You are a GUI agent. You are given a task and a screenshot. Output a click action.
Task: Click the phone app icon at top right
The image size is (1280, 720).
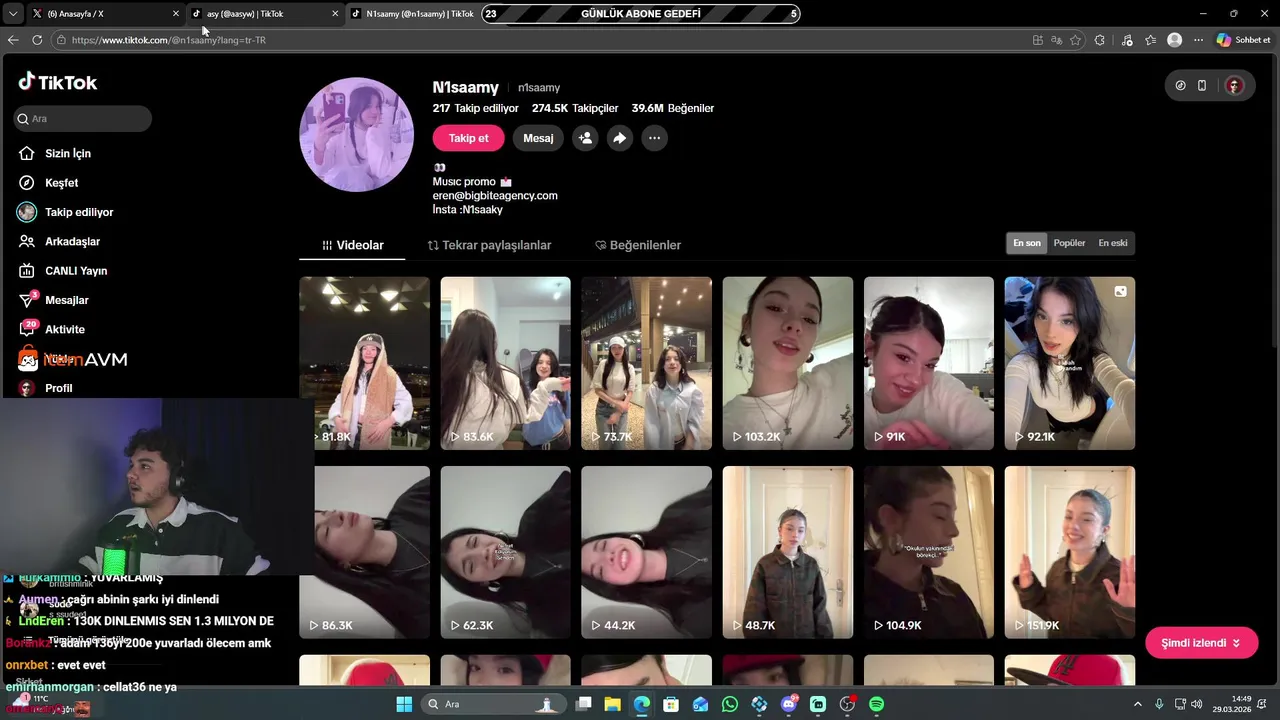[x=1202, y=86]
